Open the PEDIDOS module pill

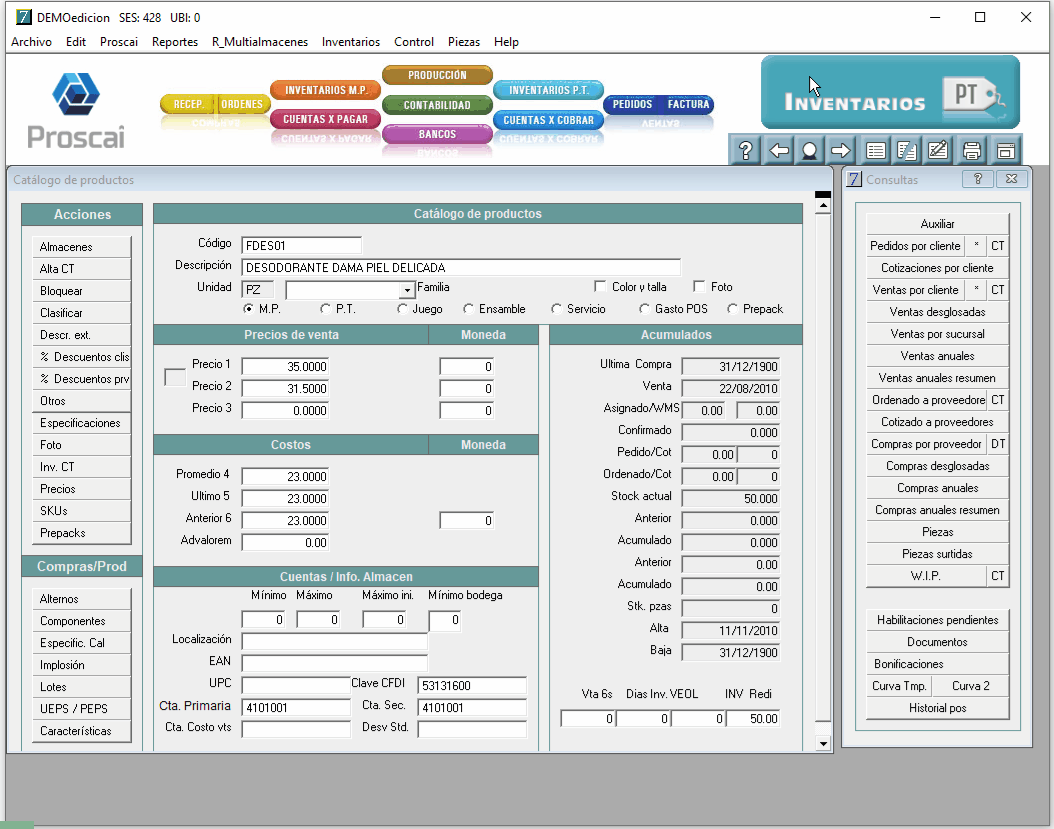pyautogui.click(x=632, y=104)
